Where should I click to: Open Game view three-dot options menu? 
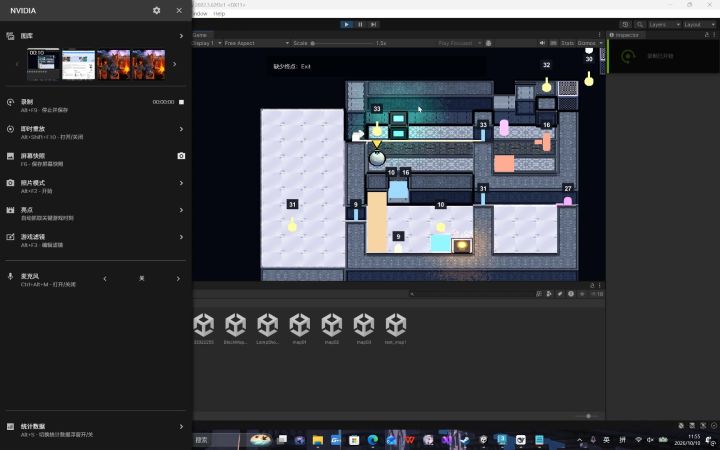pyautogui.click(x=599, y=35)
